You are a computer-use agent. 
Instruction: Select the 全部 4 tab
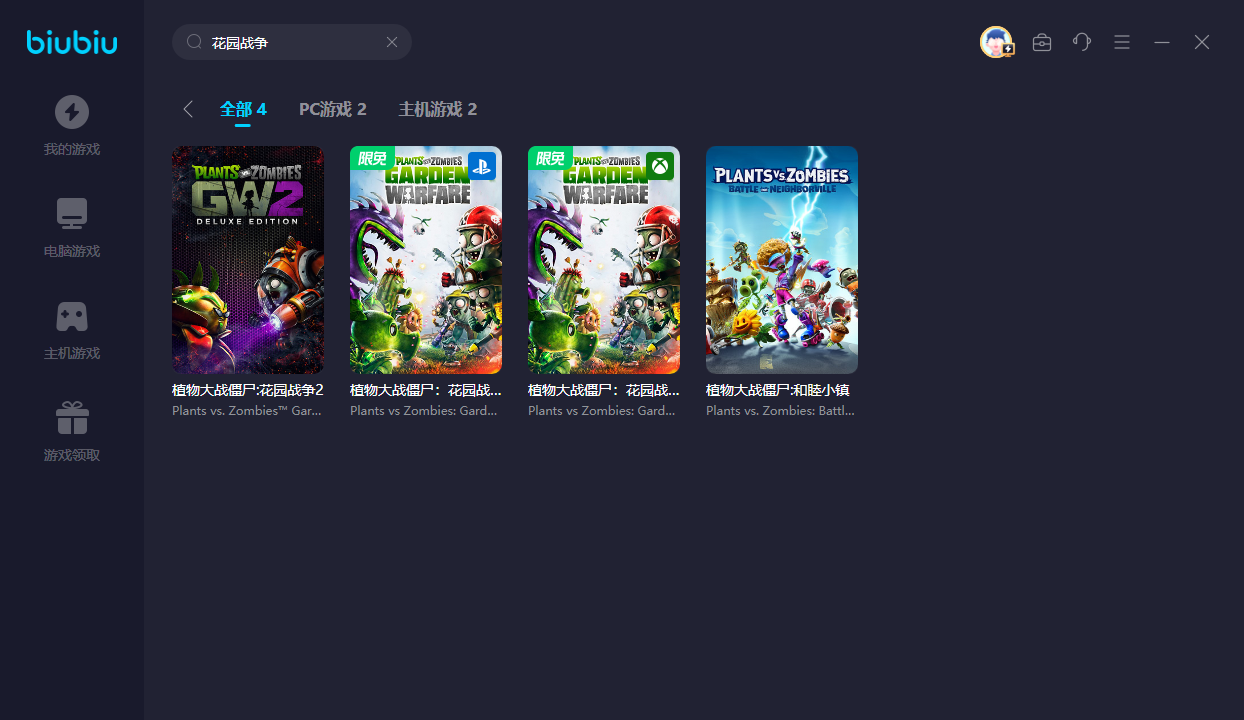click(x=243, y=109)
